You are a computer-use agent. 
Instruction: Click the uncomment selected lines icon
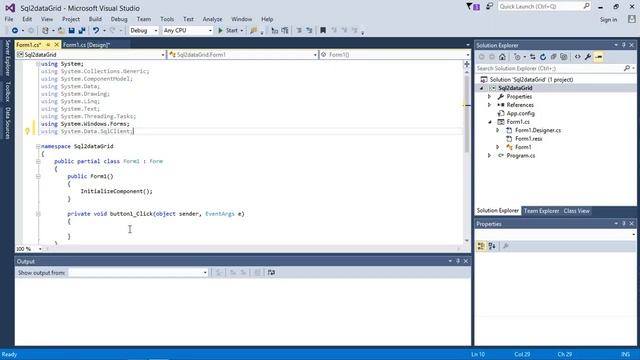[309, 31]
